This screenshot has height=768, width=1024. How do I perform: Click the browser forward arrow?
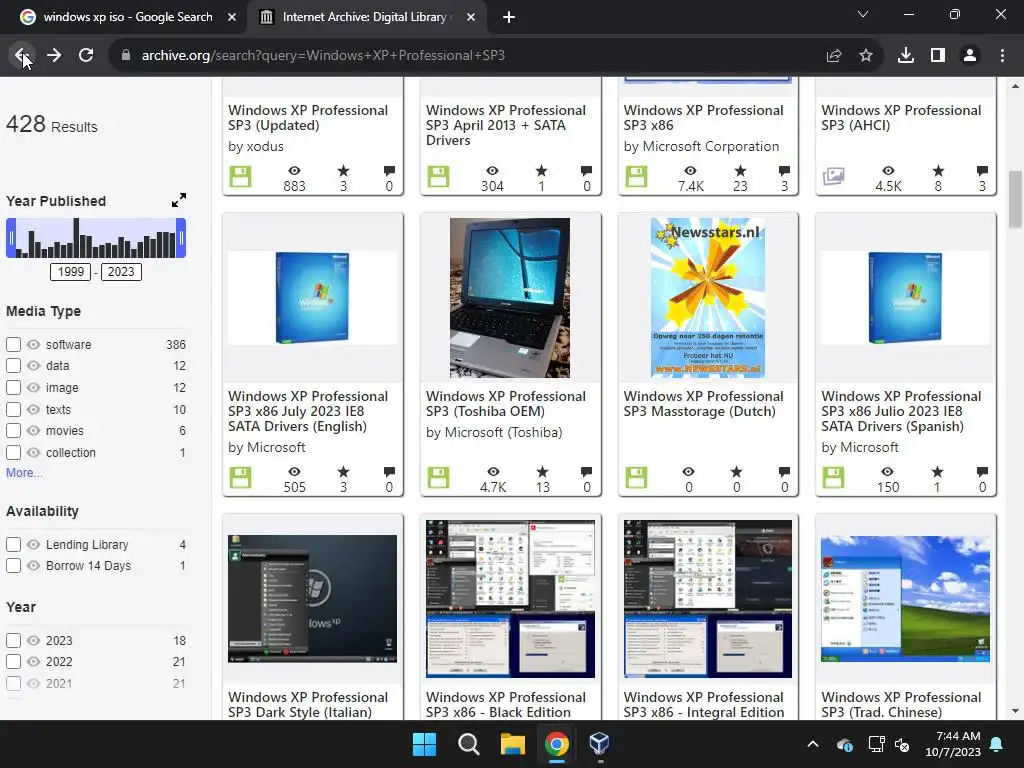[54, 56]
